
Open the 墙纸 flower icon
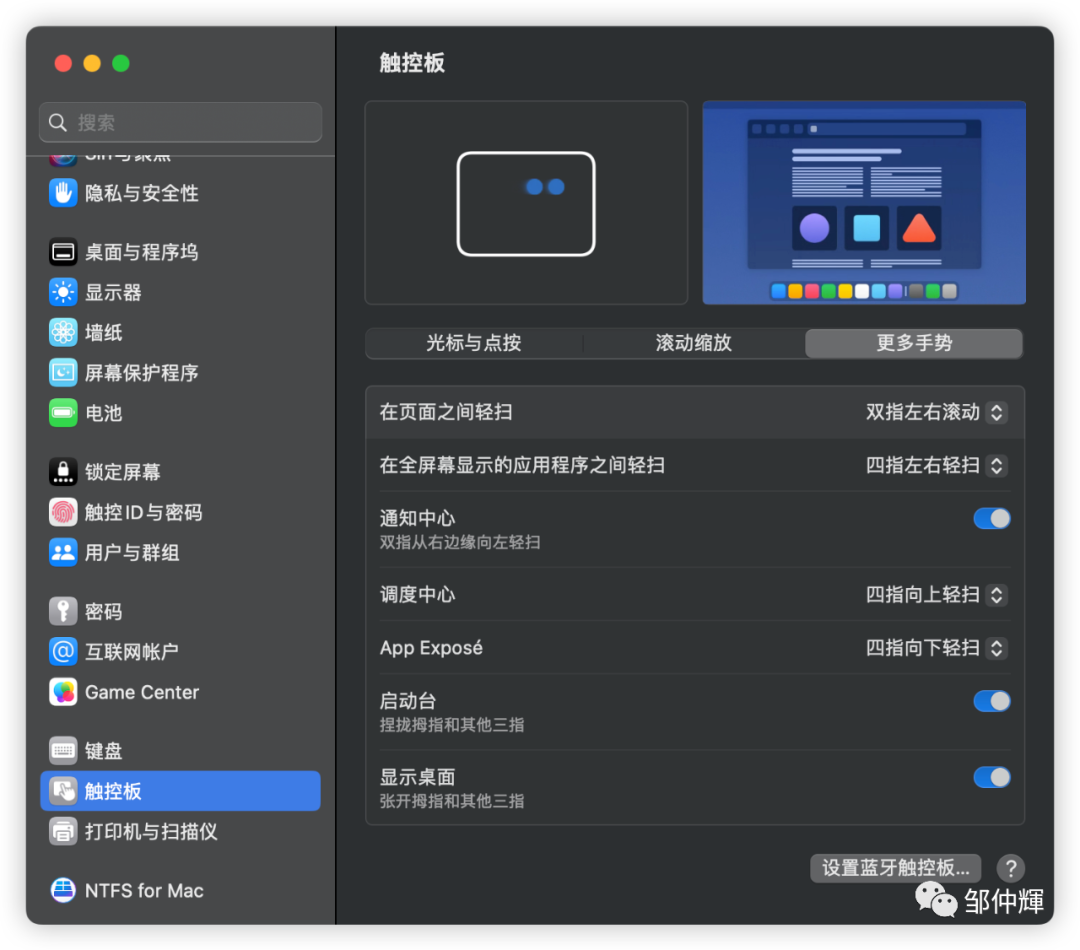point(63,333)
